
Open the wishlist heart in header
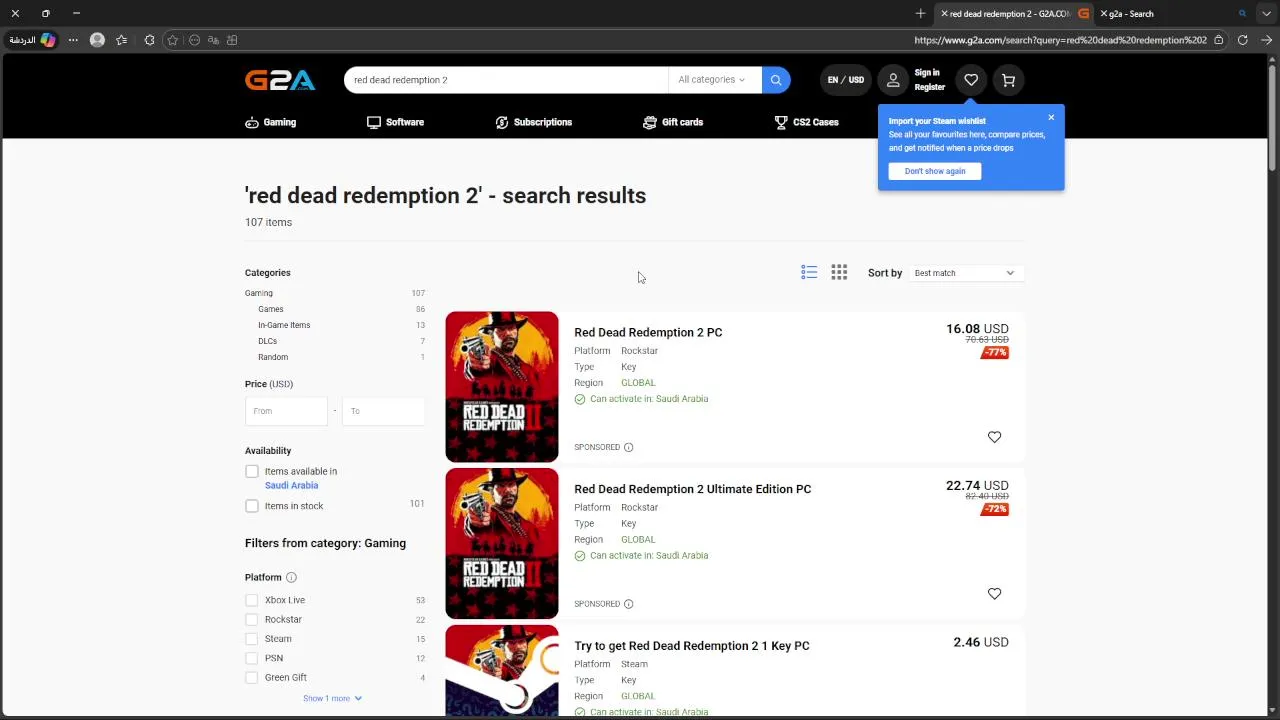(x=971, y=80)
